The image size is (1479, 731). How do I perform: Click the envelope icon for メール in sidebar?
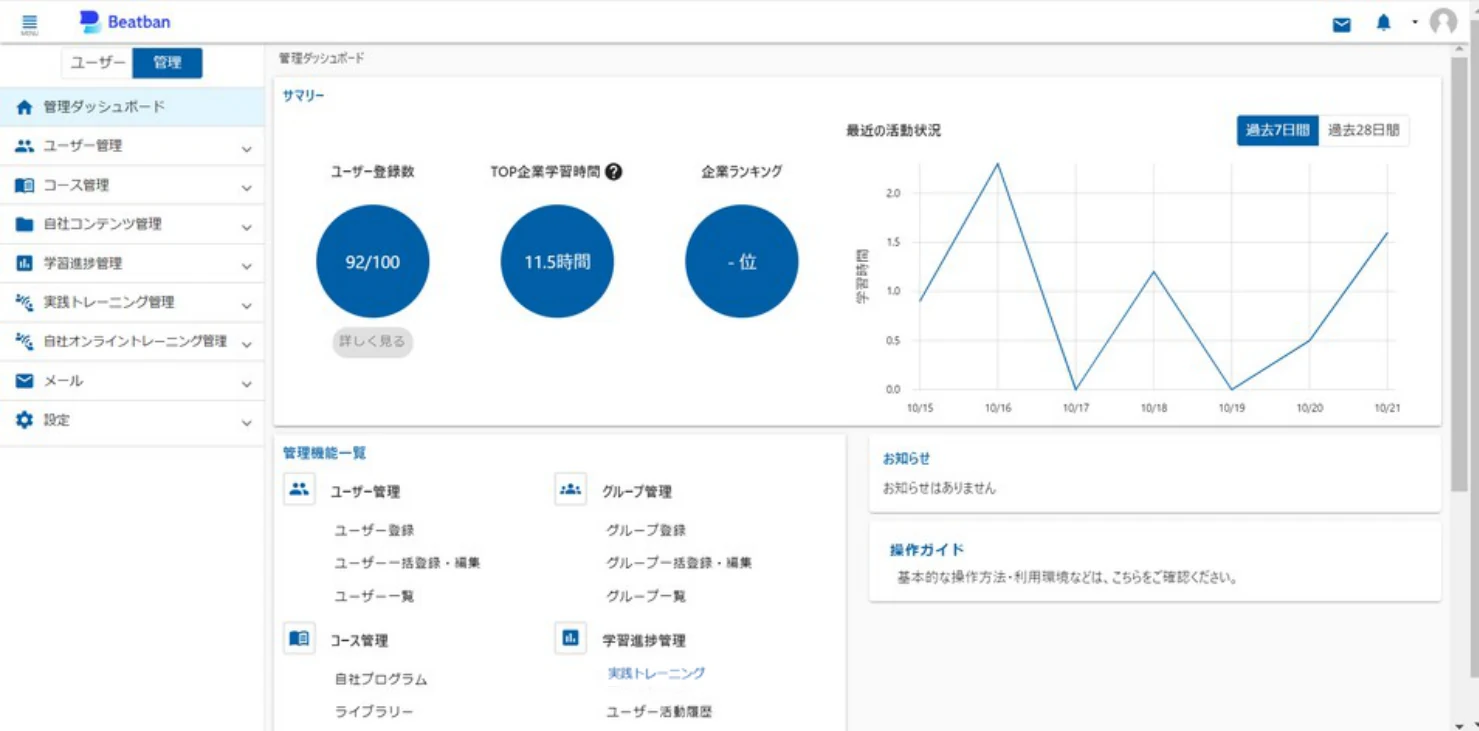tap(25, 381)
